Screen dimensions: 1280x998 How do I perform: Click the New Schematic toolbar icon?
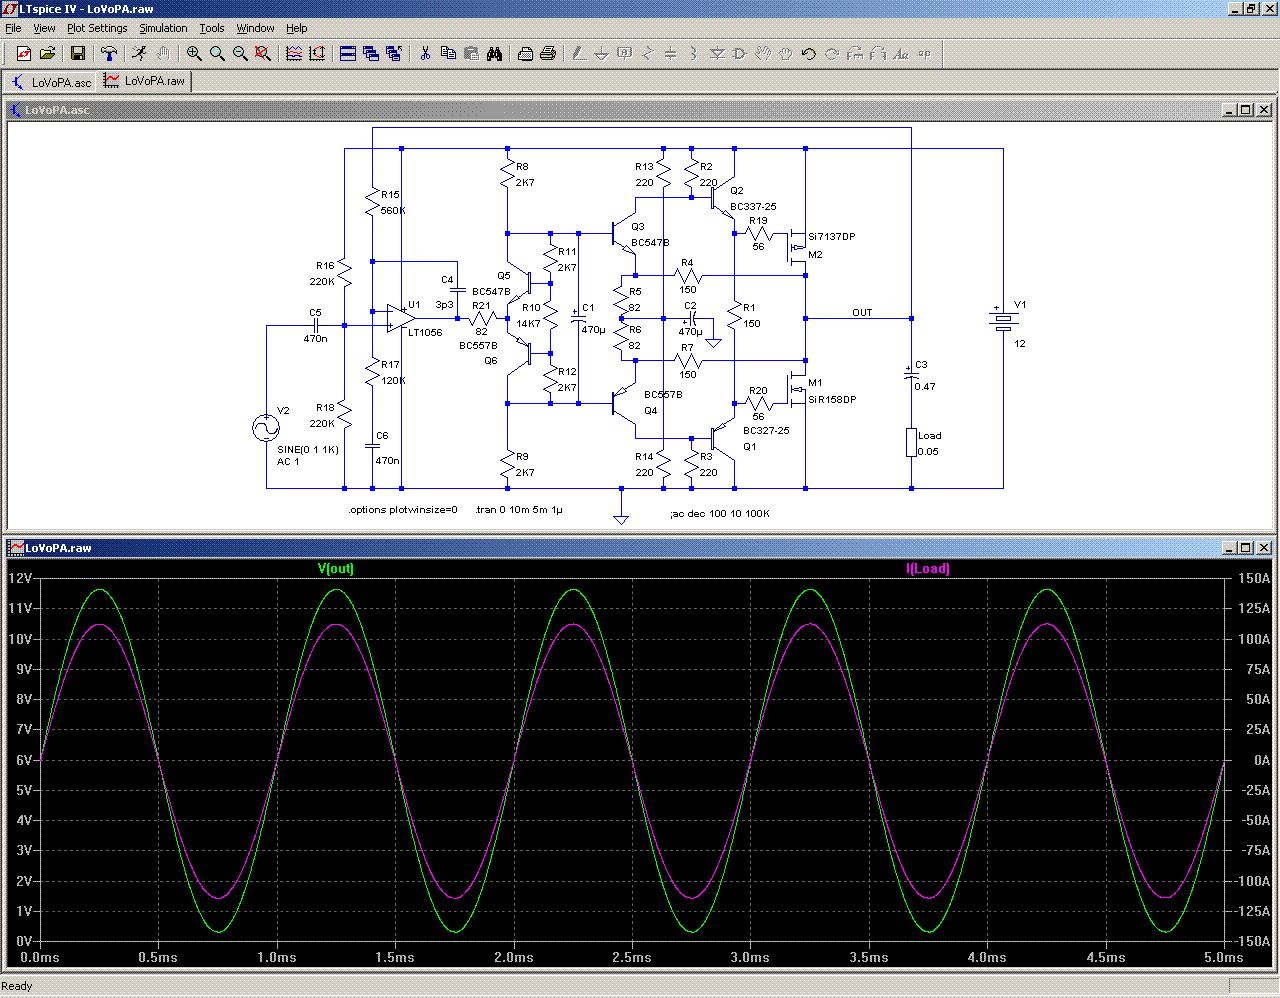pyautogui.click(x=24, y=54)
